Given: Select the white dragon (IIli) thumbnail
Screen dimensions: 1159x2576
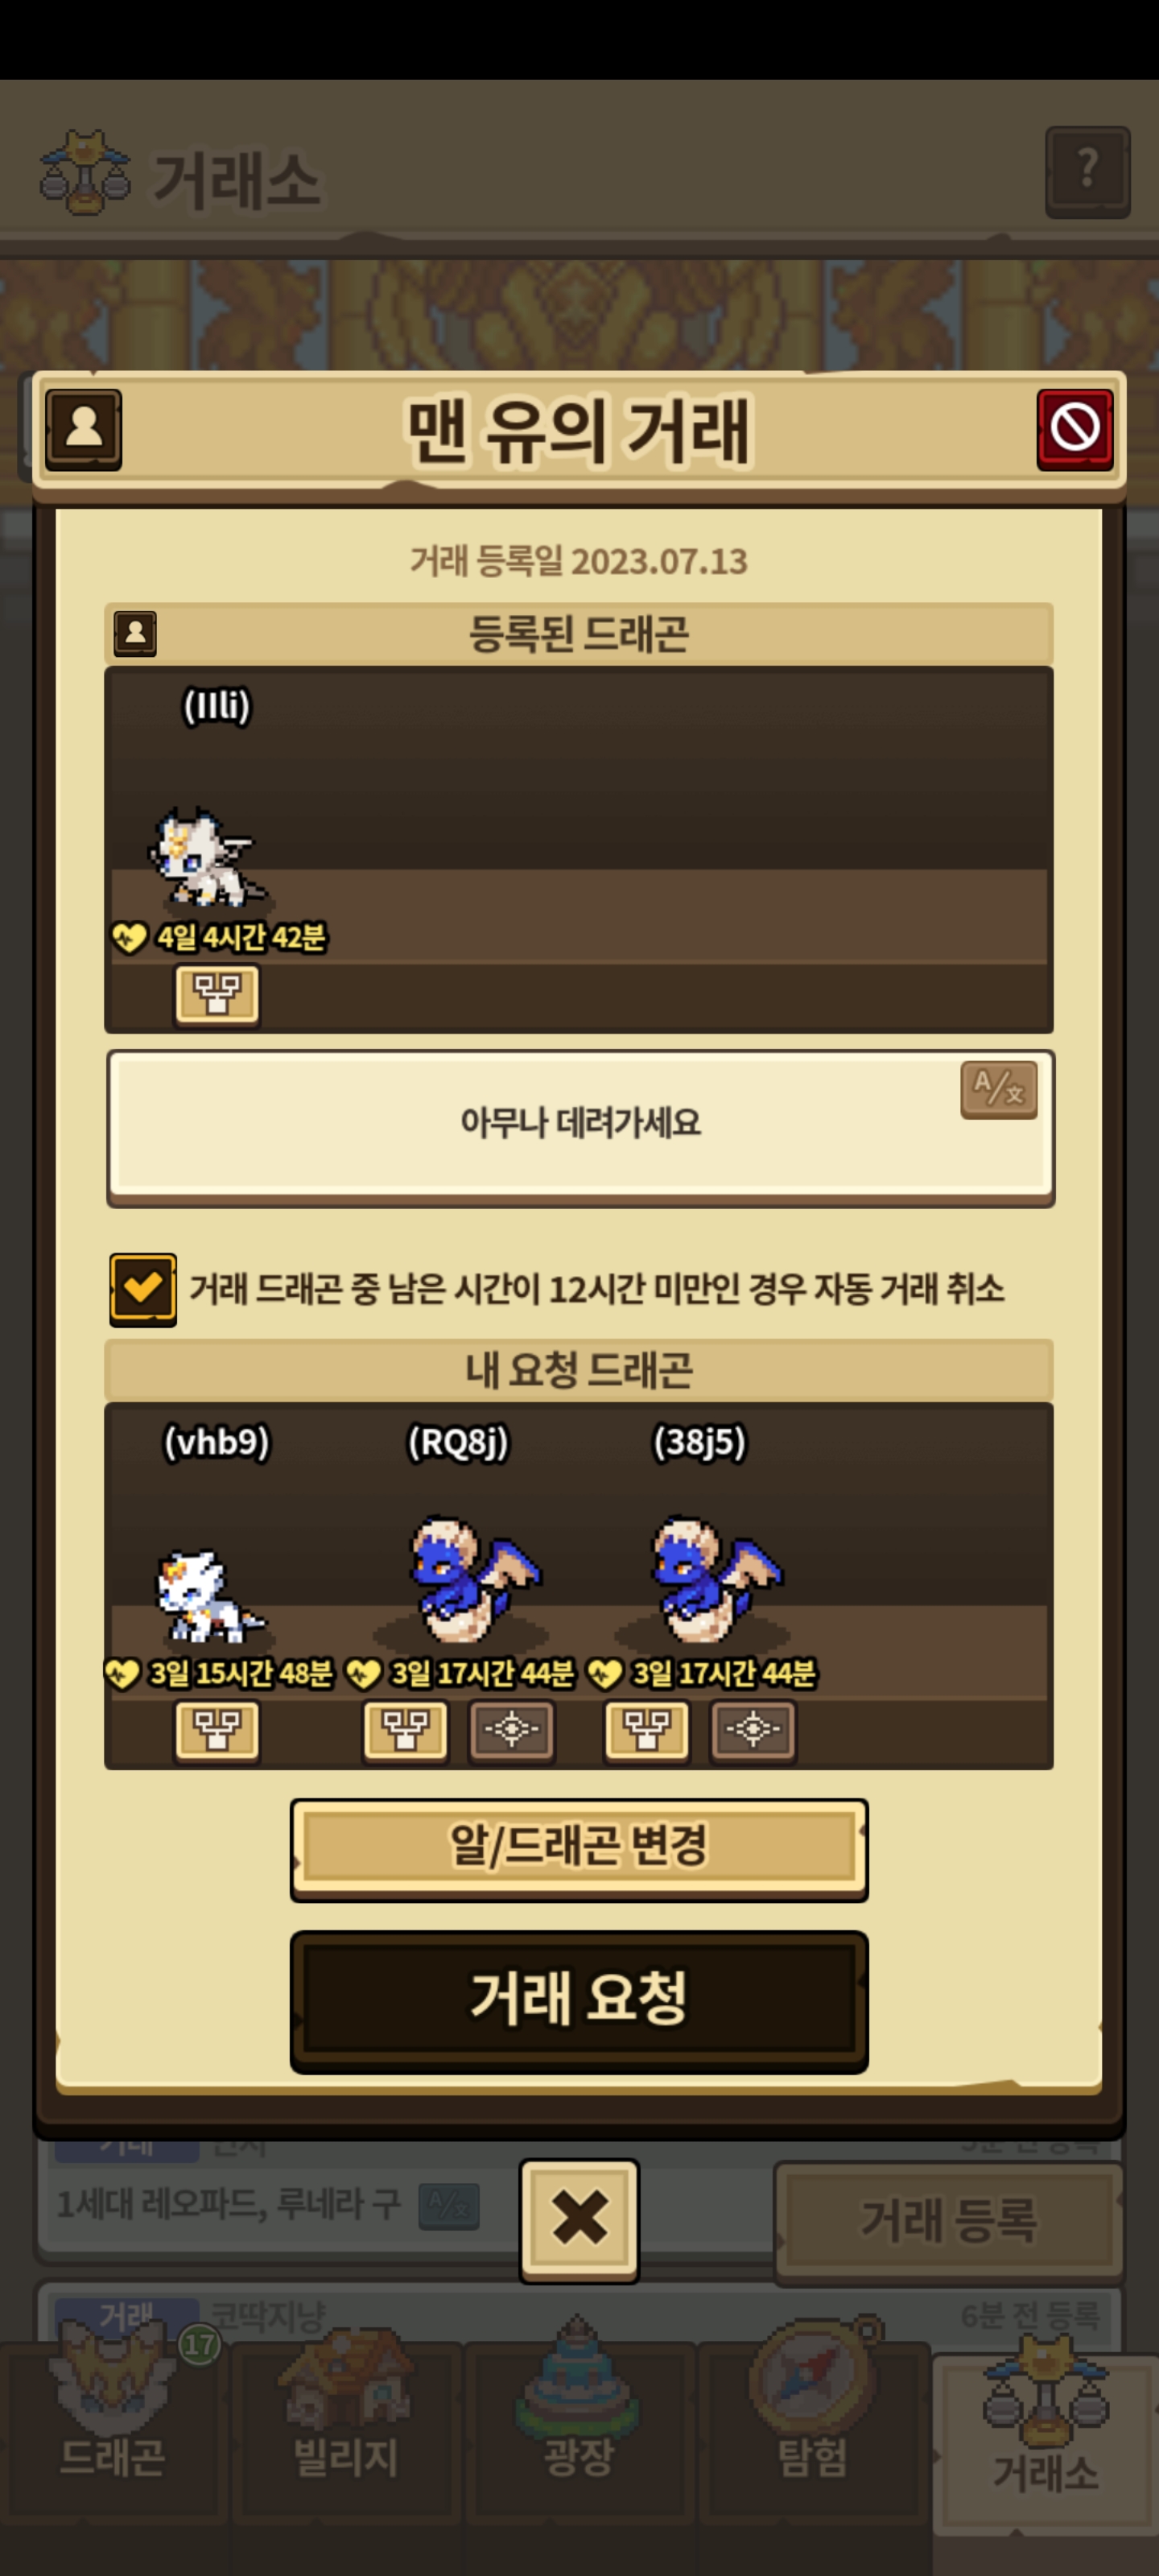Looking at the screenshot, I should (x=207, y=858).
